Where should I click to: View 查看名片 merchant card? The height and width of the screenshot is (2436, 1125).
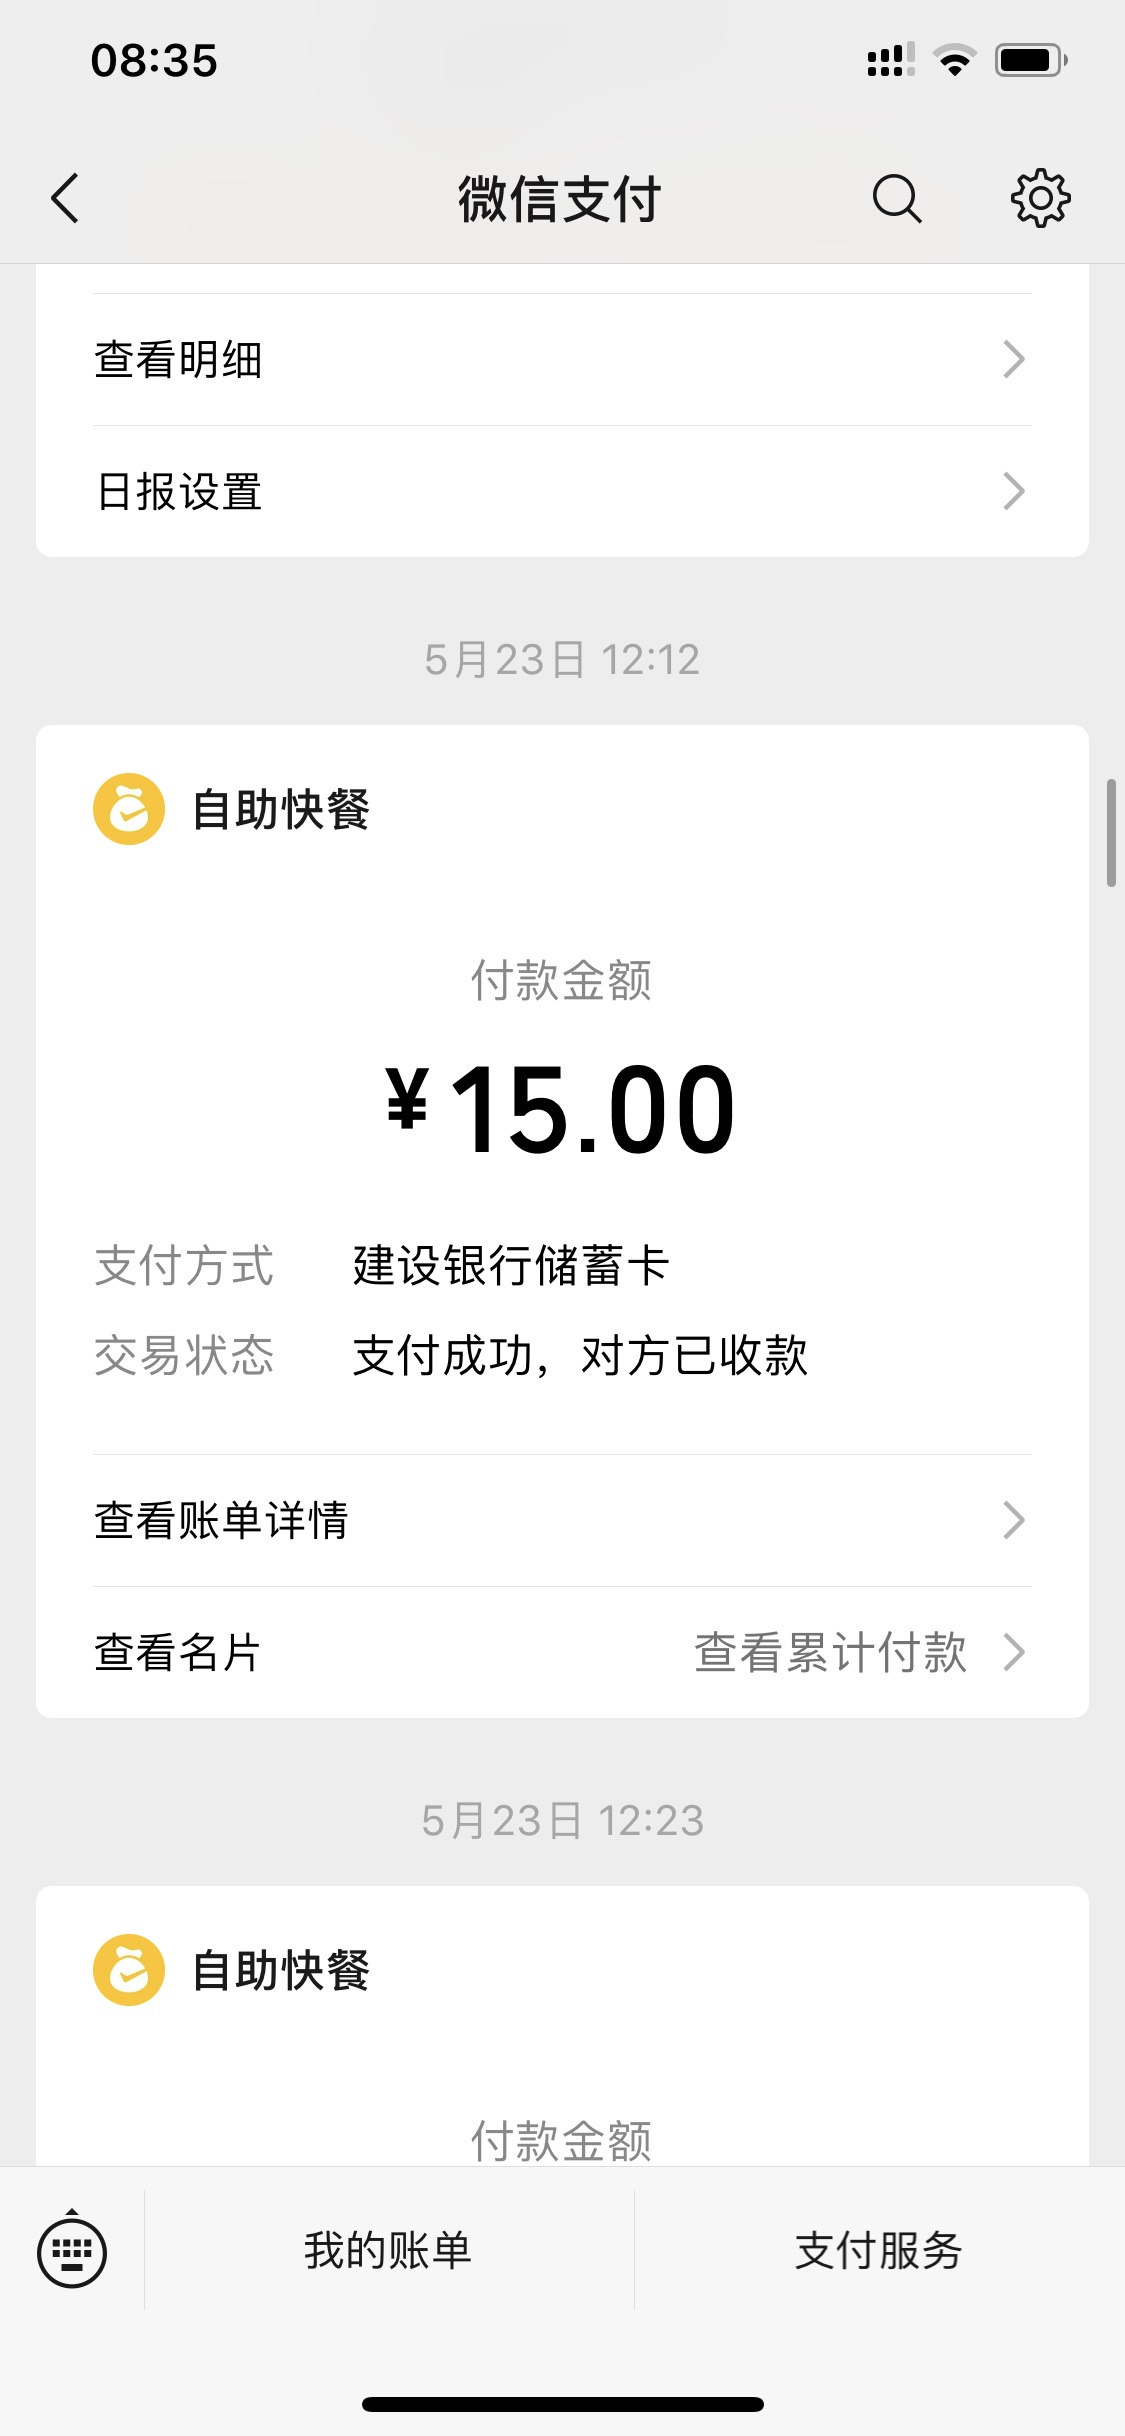(178, 1652)
